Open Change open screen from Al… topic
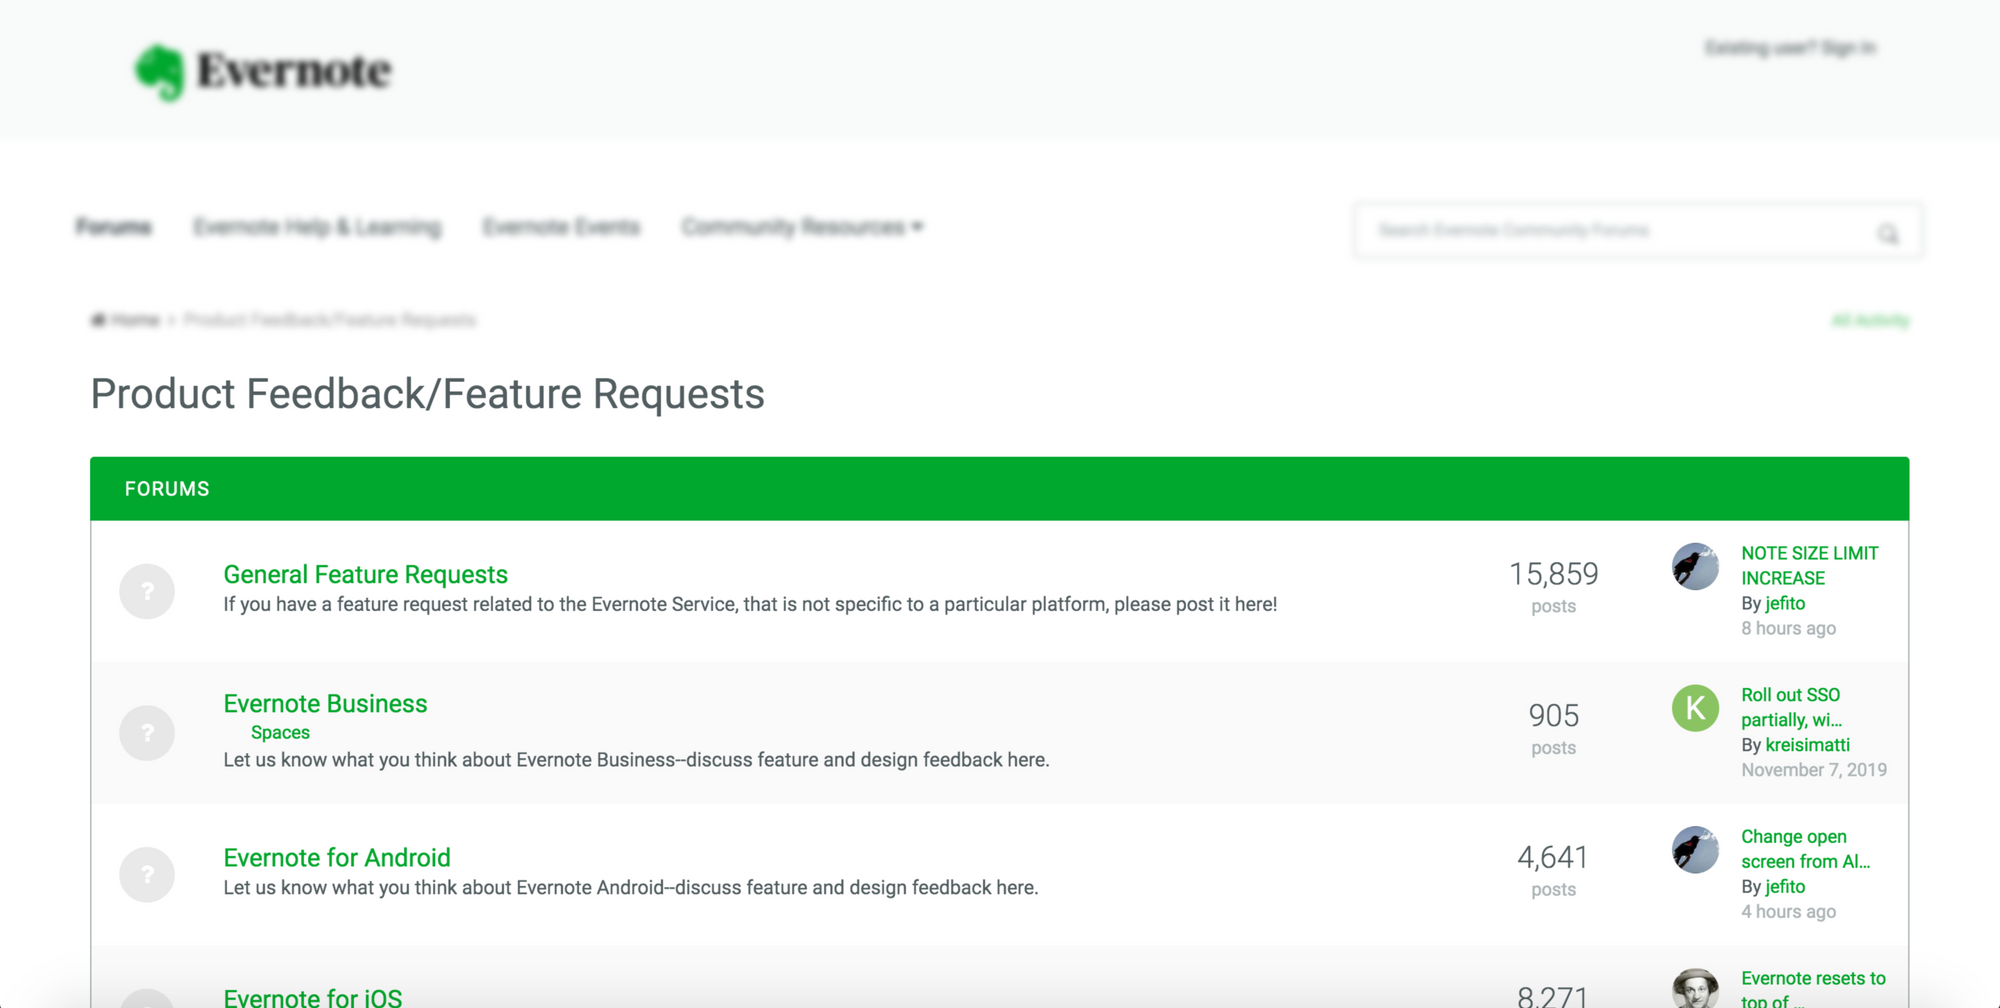The height and width of the screenshot is (1008, 2000). click(x=1805, y=849)
